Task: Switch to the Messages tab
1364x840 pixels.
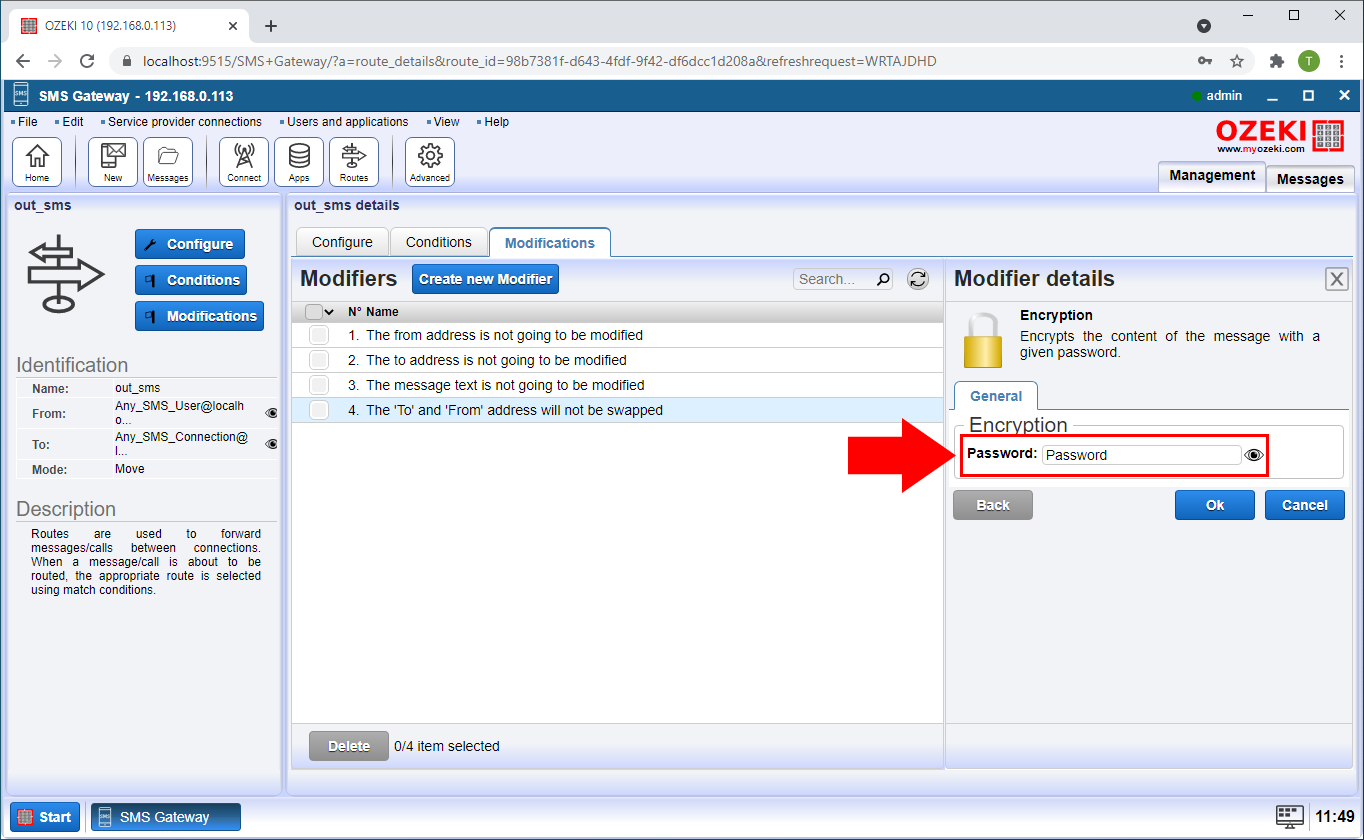Action: 1310,179
